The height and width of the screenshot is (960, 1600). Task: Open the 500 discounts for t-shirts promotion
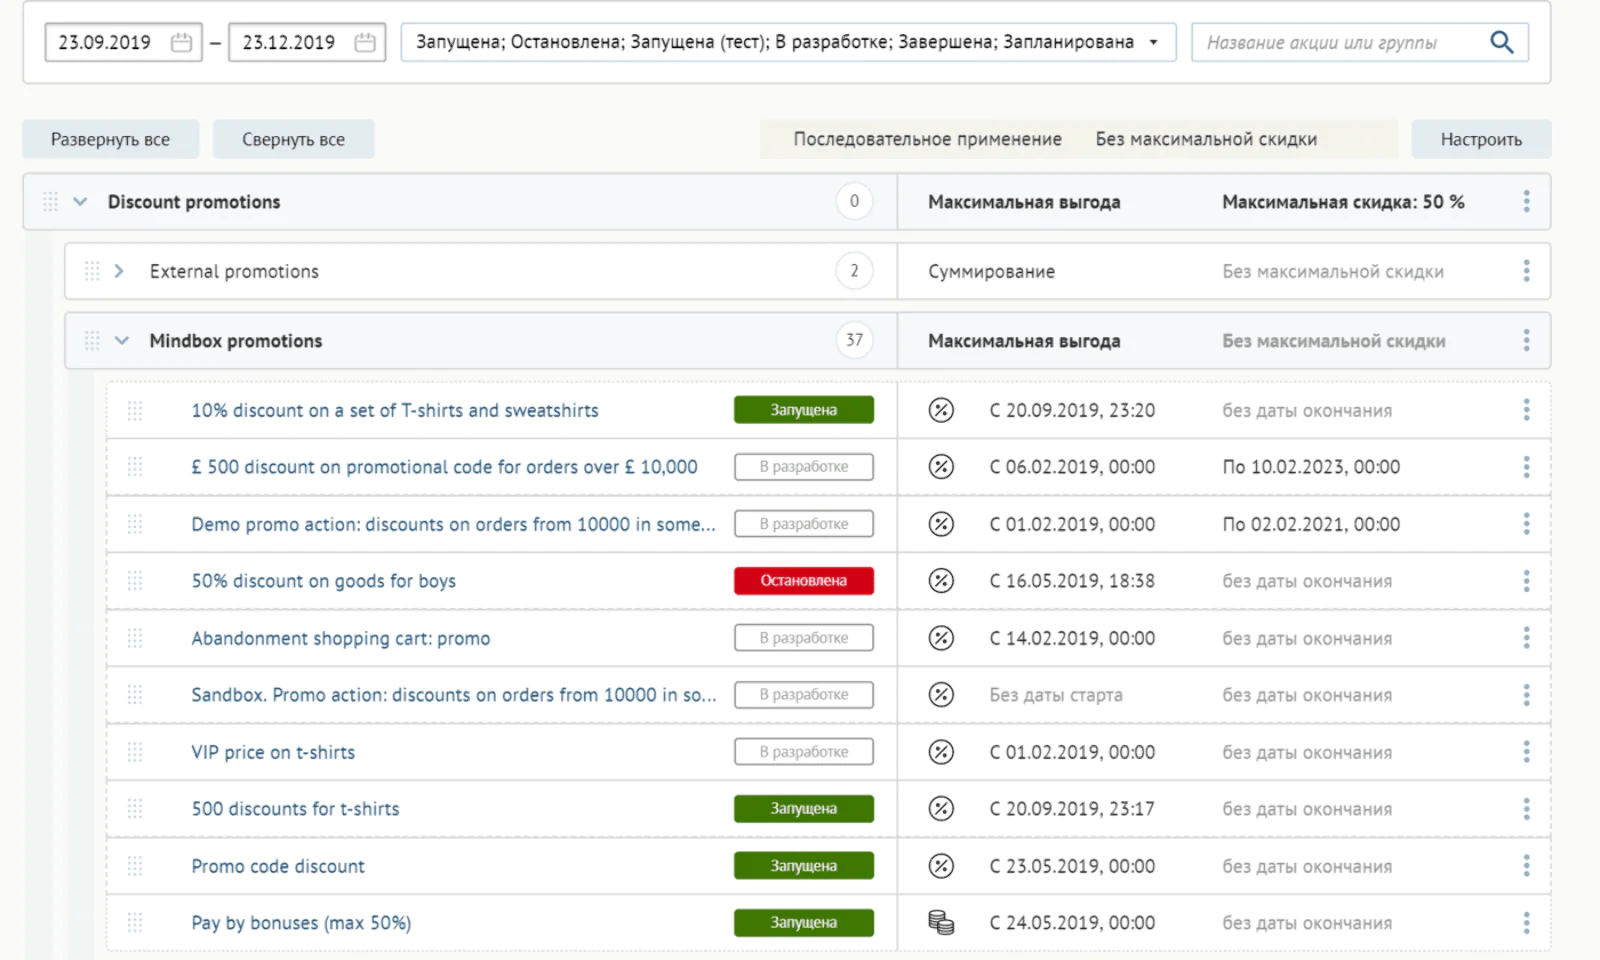(x=295, y=809)
